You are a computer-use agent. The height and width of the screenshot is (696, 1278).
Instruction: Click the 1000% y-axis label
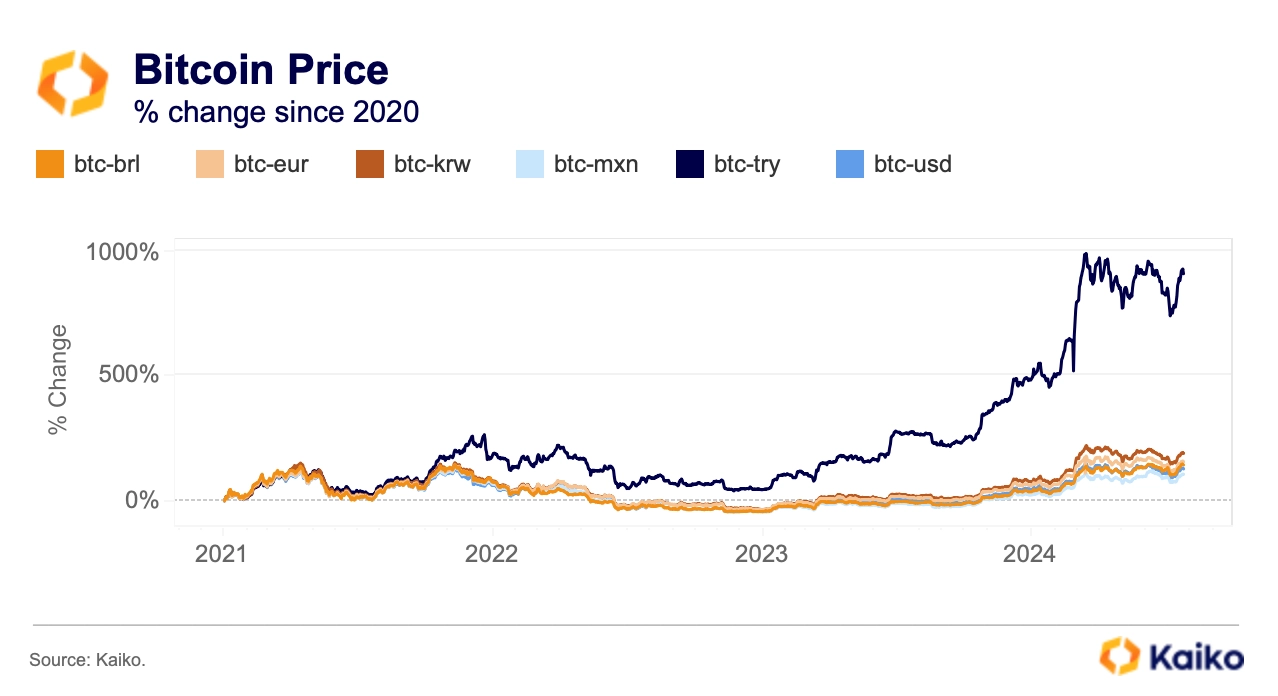[122, 251]
